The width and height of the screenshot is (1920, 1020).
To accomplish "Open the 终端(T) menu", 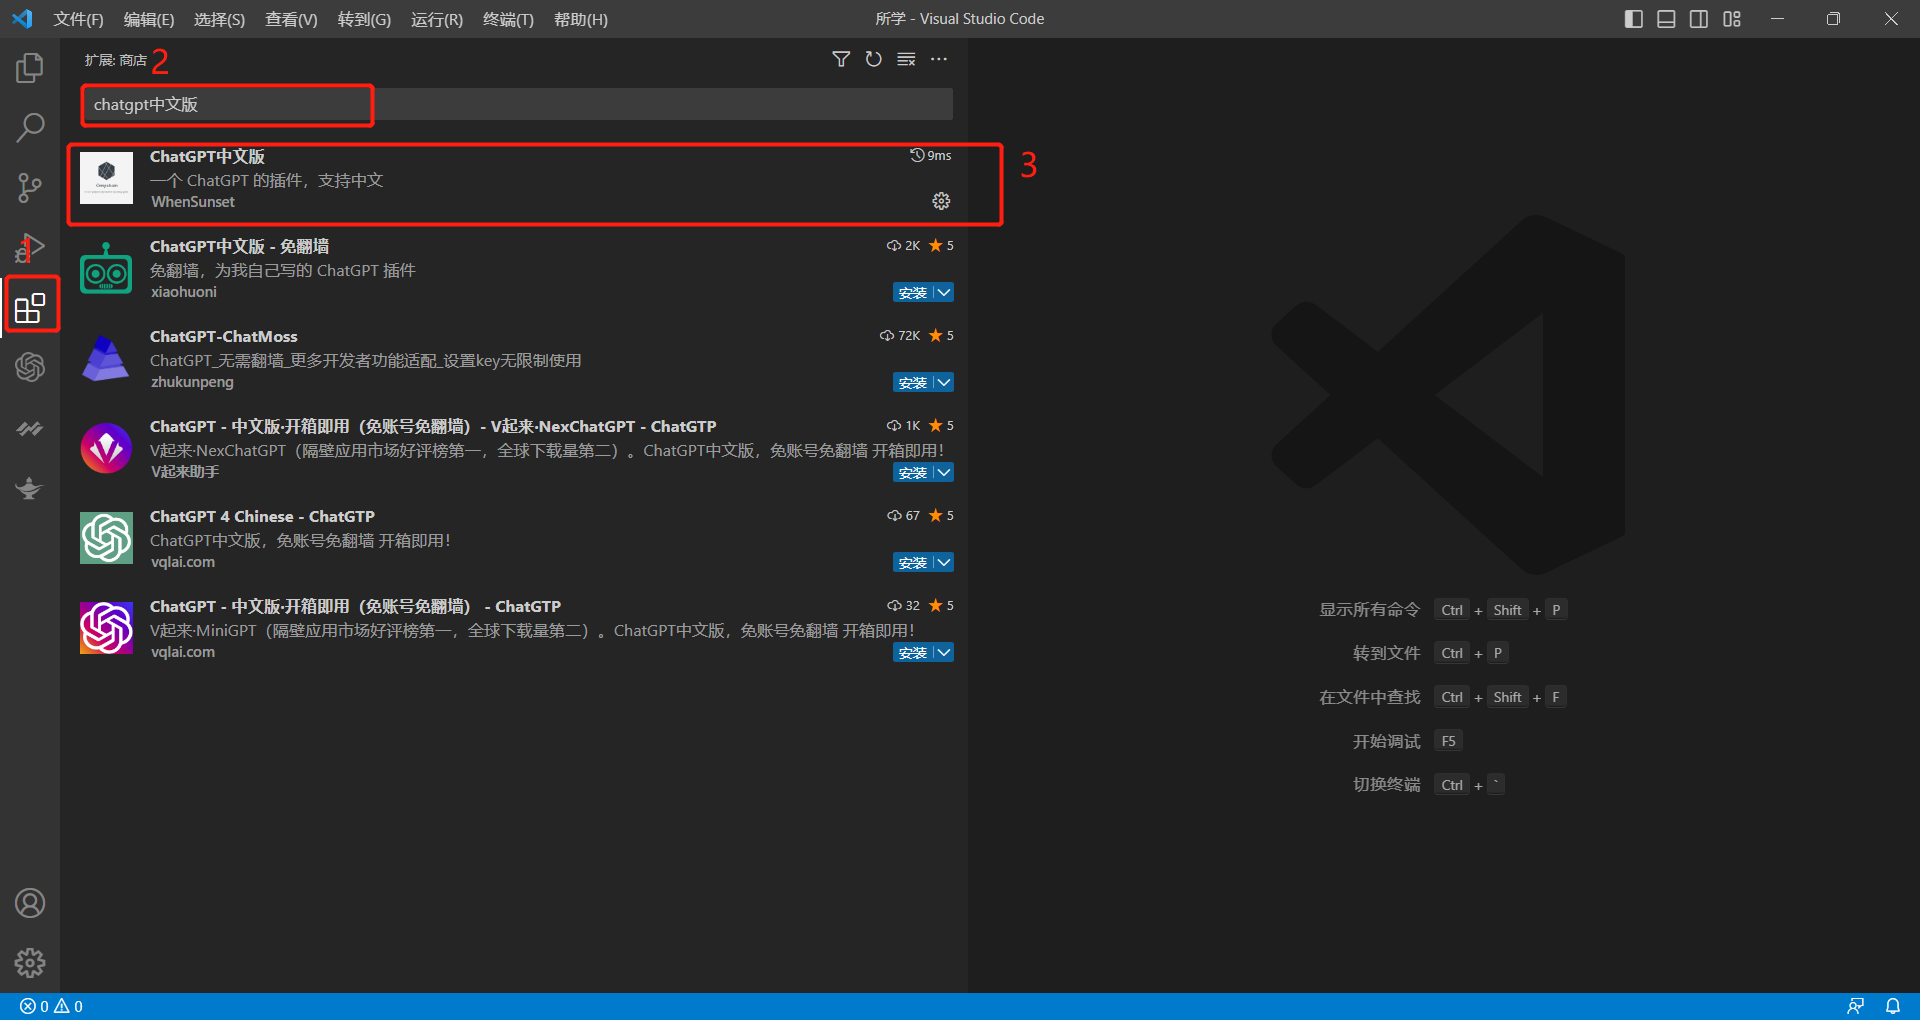I will [x=508, y=19].
